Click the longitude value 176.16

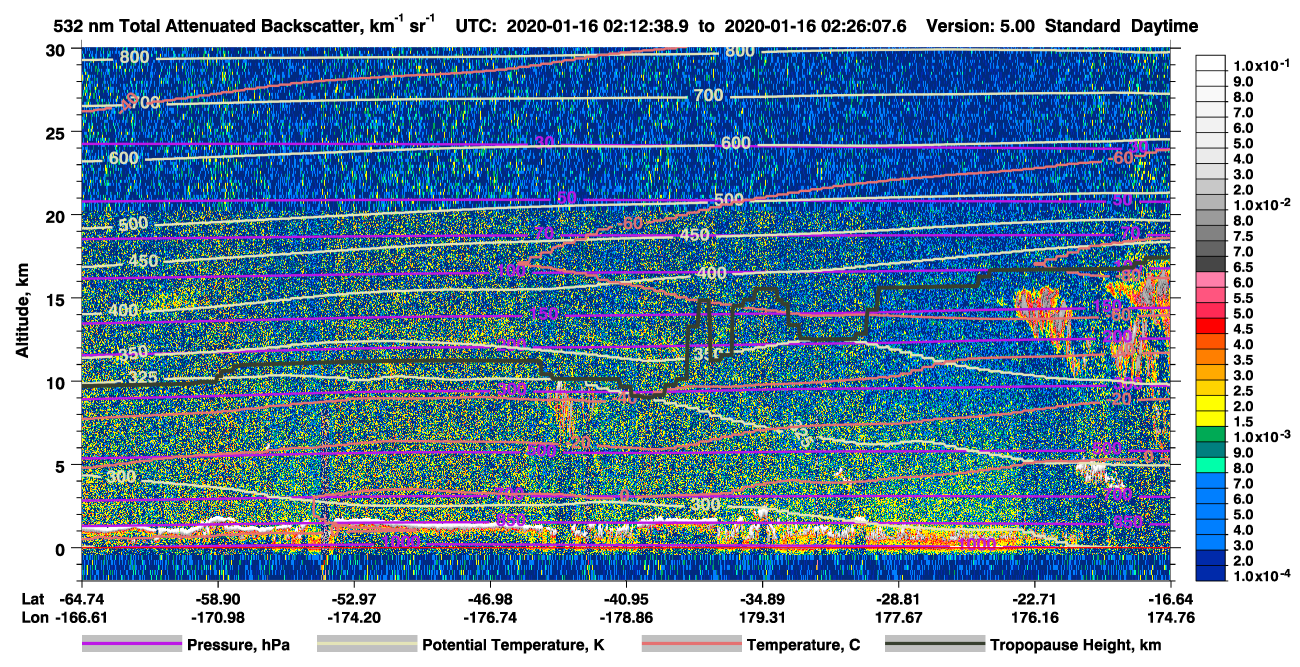(1036, 618)
